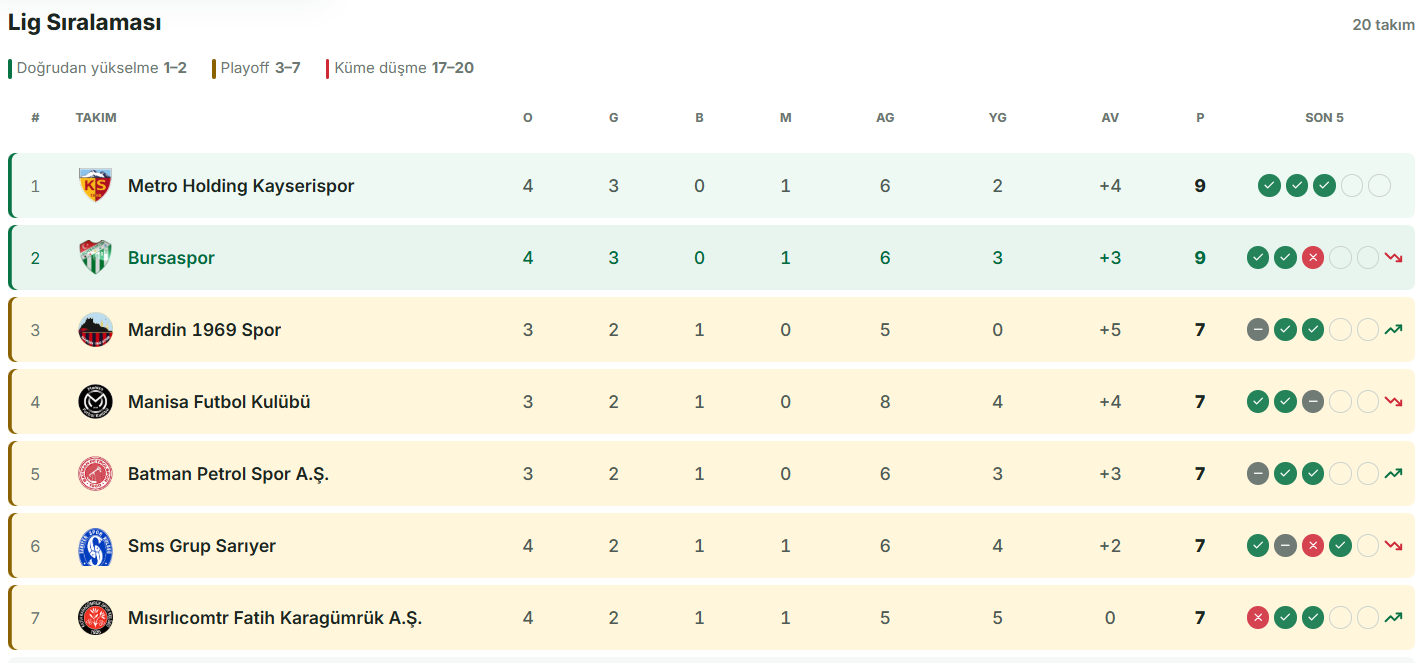Open the Metro Holding Kayserispor team name link
Viewport: 1424px width, 663px height.
click(241, 186)
